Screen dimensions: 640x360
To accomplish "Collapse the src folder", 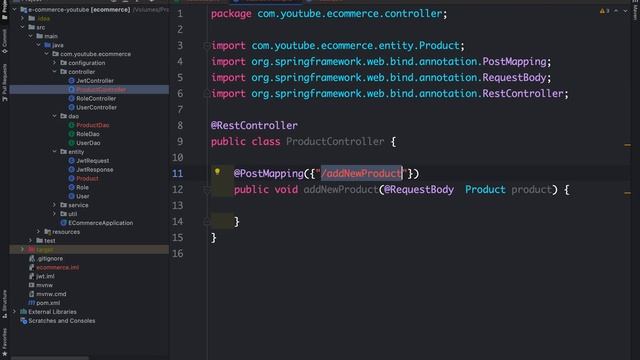I will 22,27.
